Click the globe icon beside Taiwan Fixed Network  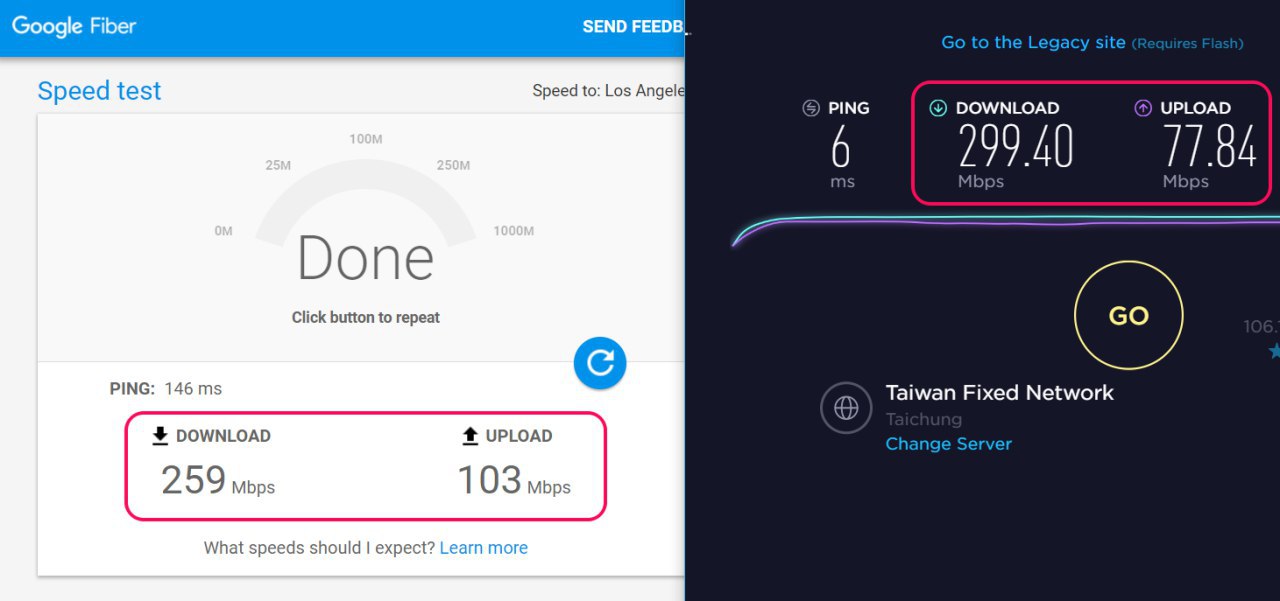pyautogui.click(x=847, y=407)
